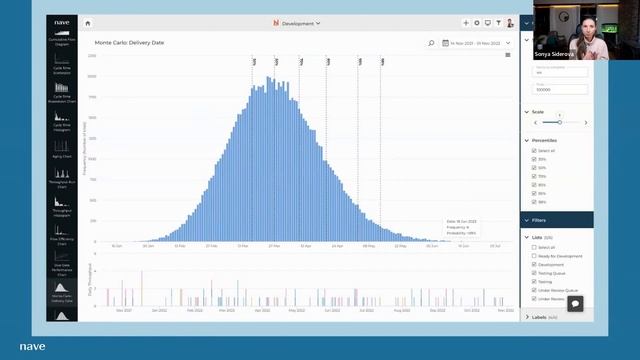
Task: Open the Cycle Time Scatterplot chart
Action: click(62, 65)
